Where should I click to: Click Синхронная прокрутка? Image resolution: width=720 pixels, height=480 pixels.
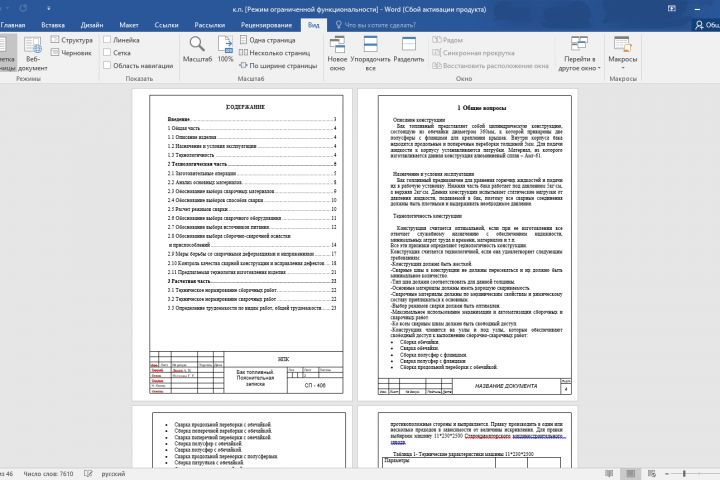(x=473, y=53)
